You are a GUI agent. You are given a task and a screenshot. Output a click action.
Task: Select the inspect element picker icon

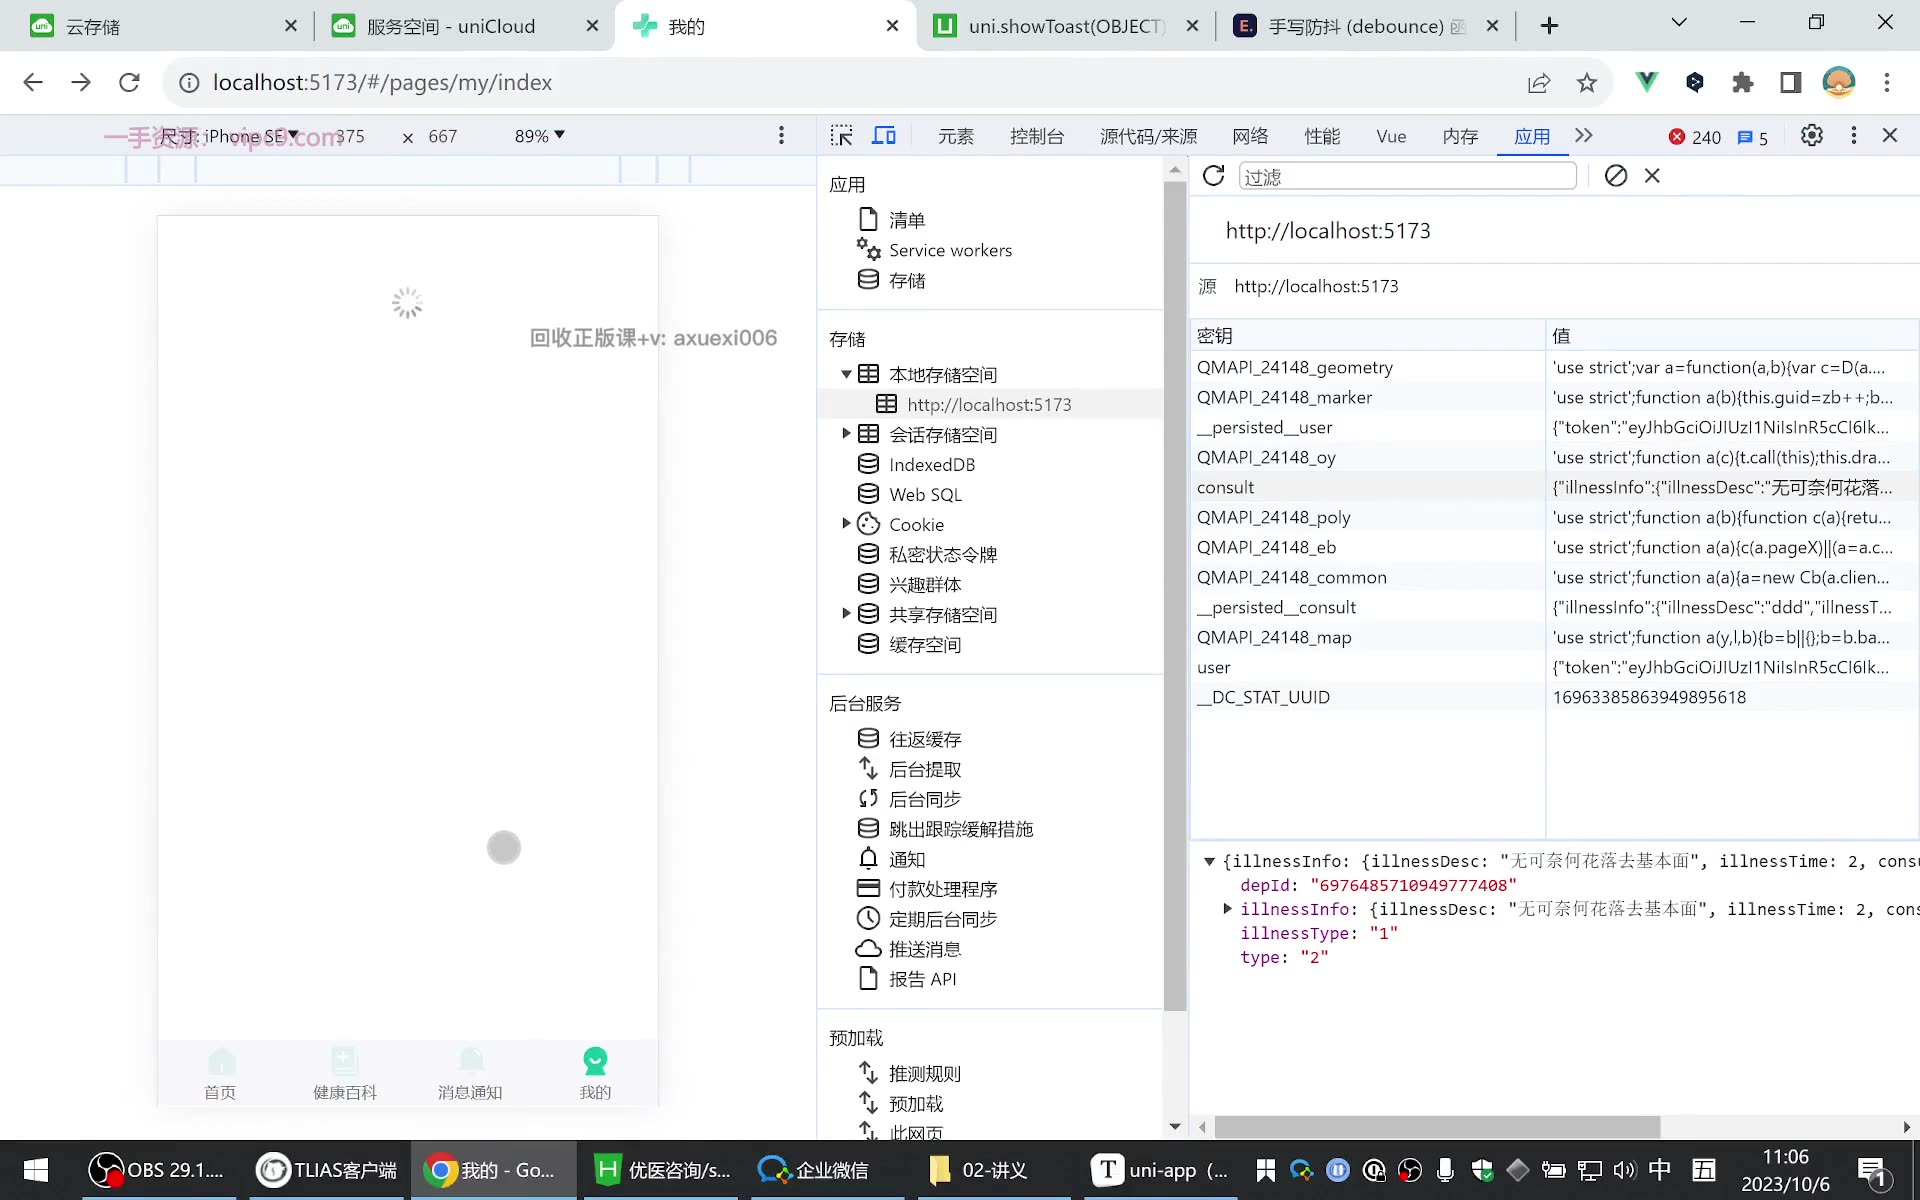pos(842,136)
